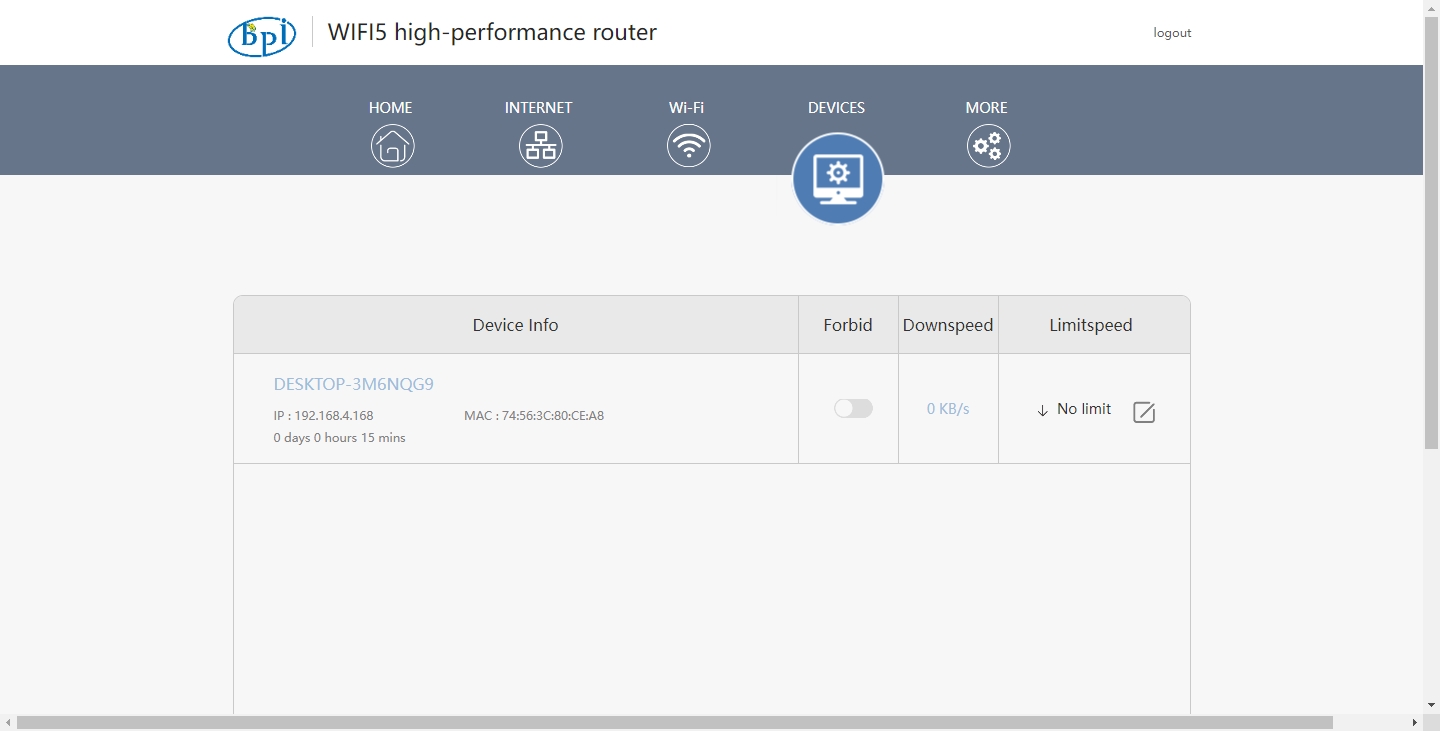Image resolution: width=1440 pixels, height=731 pixels.
Task: Click the No limit text
Action: (1084, 409)
